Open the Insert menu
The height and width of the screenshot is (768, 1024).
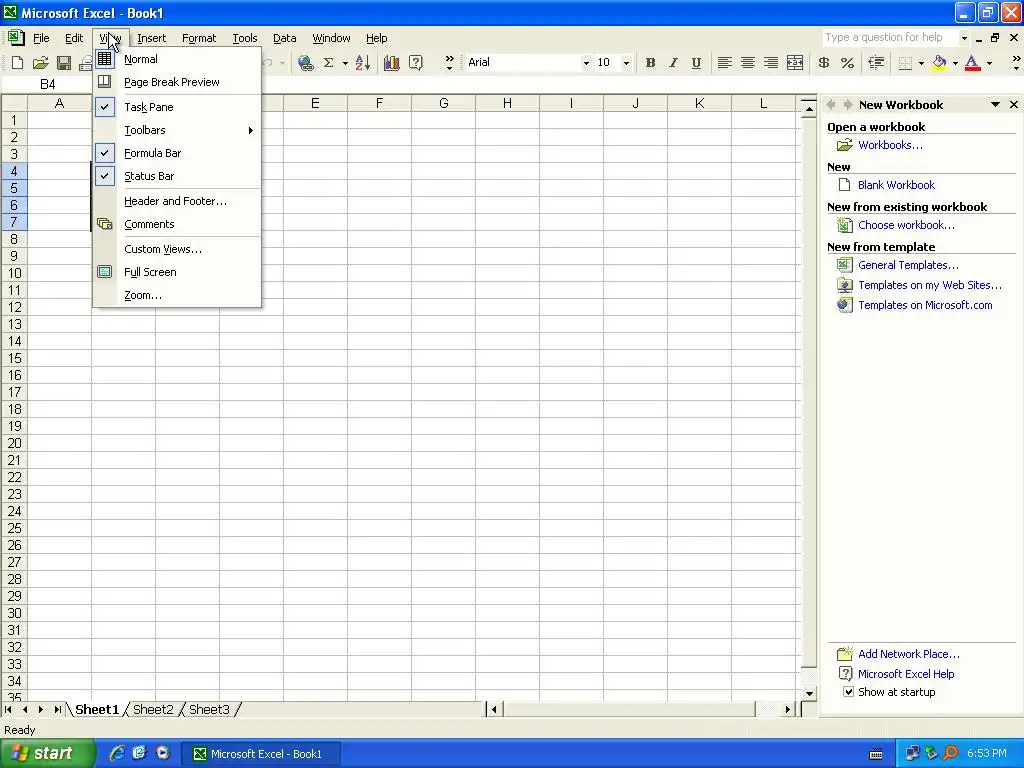152,38
